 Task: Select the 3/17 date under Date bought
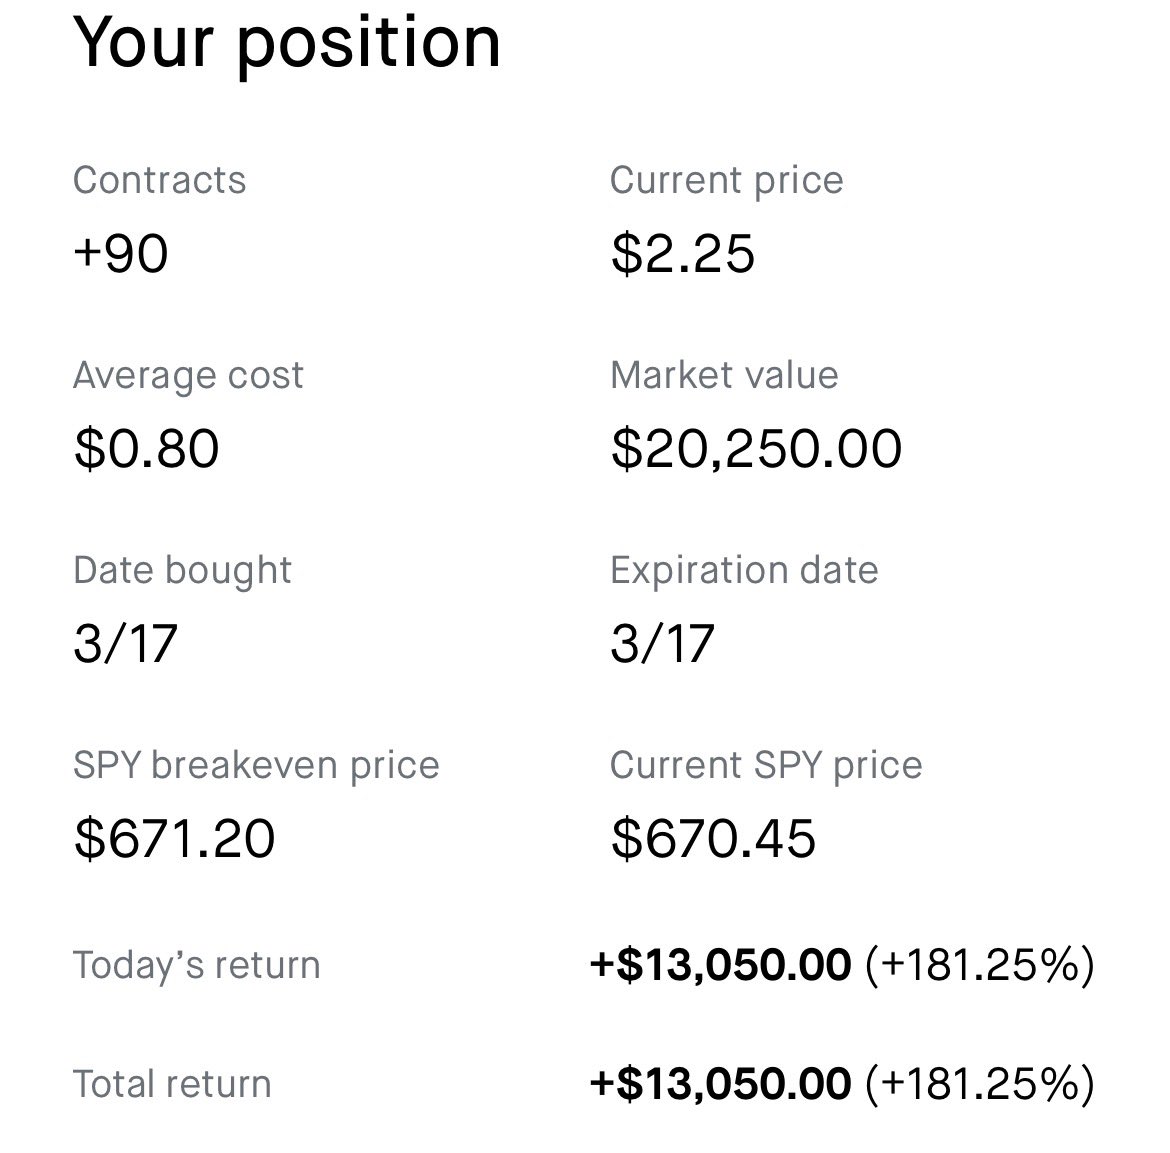pyautogui.click(x=125, y=642)
